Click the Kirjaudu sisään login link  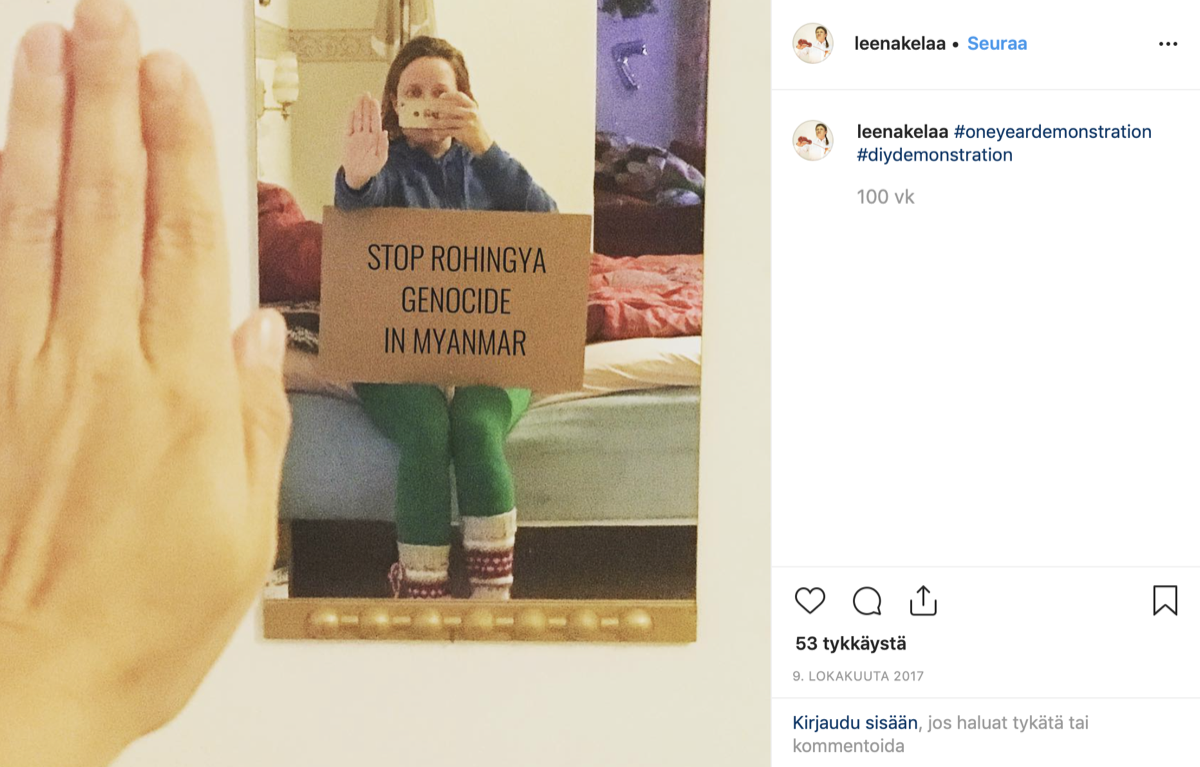tap(855, 722)
